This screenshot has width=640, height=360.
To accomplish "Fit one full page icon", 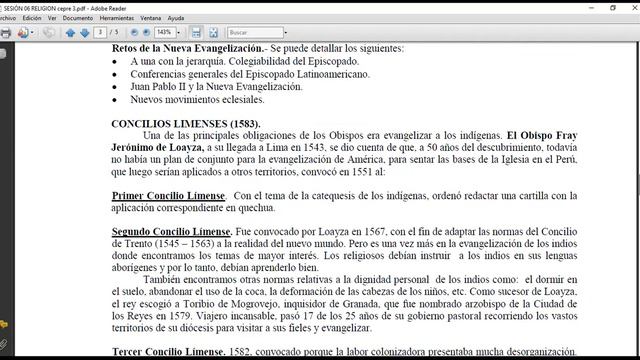I will [x=213, y=33].
